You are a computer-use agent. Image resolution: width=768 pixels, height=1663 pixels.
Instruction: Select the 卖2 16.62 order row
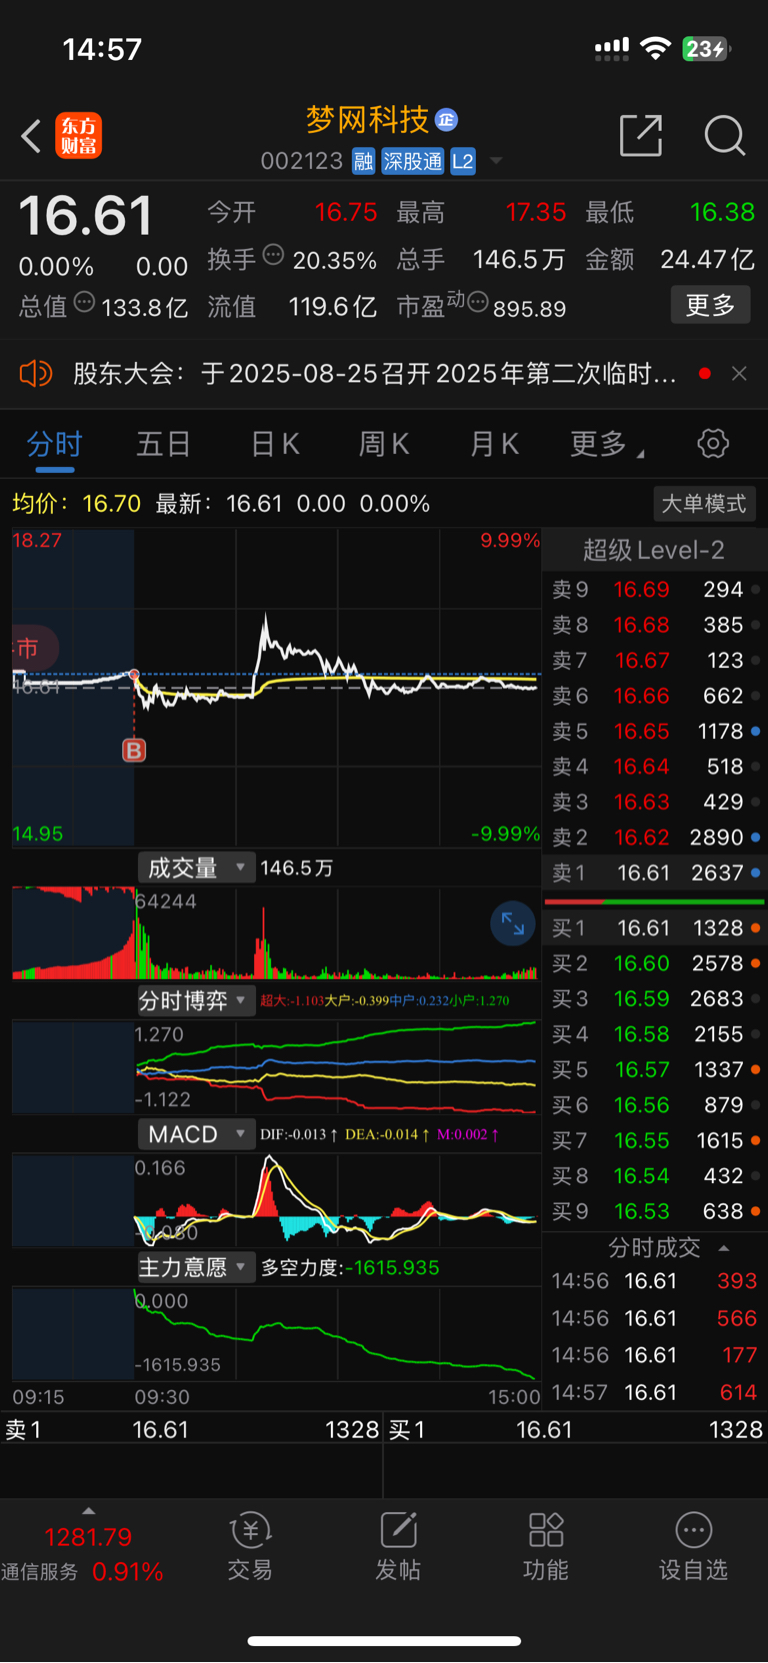655,837
